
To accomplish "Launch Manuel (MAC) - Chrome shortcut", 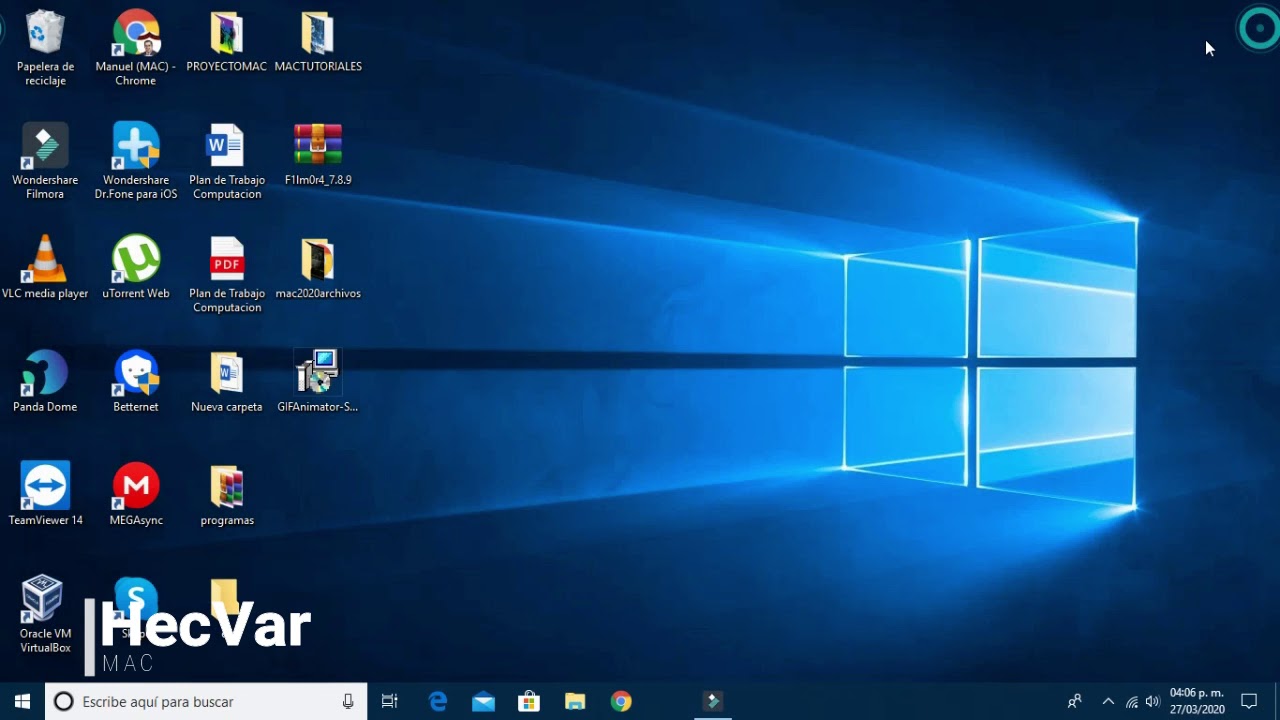I will 136,47.
